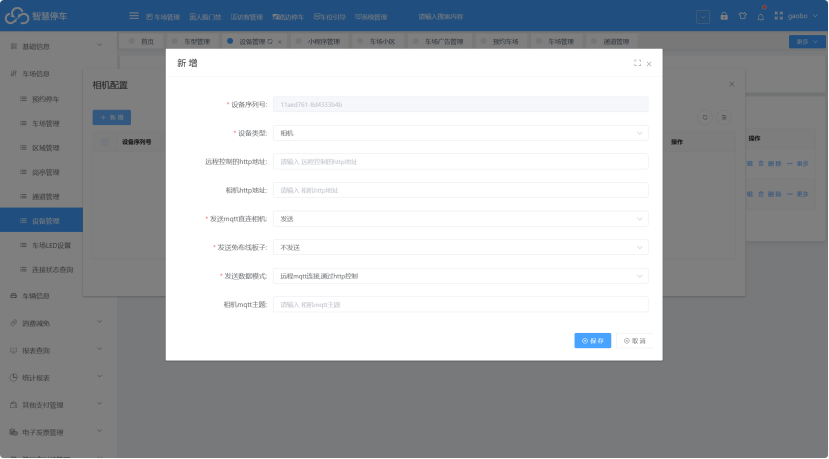Open the 车位引导 top menu
This screenshot has width=829, height=459.
click(x=329, y=17)
